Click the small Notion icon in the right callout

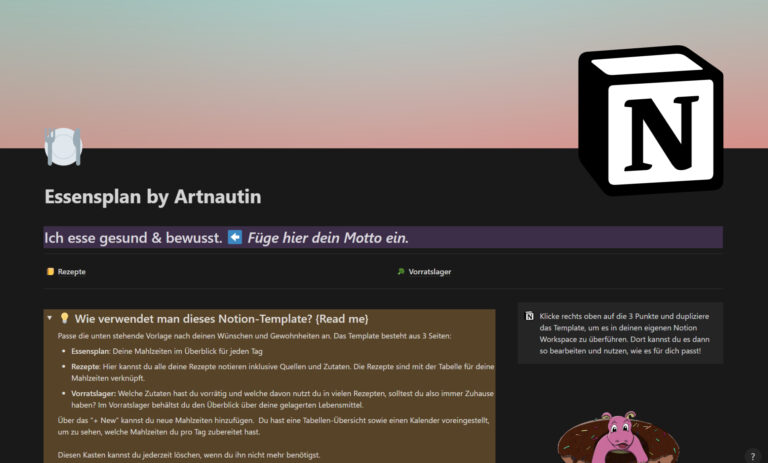click(x=529, y=317)
